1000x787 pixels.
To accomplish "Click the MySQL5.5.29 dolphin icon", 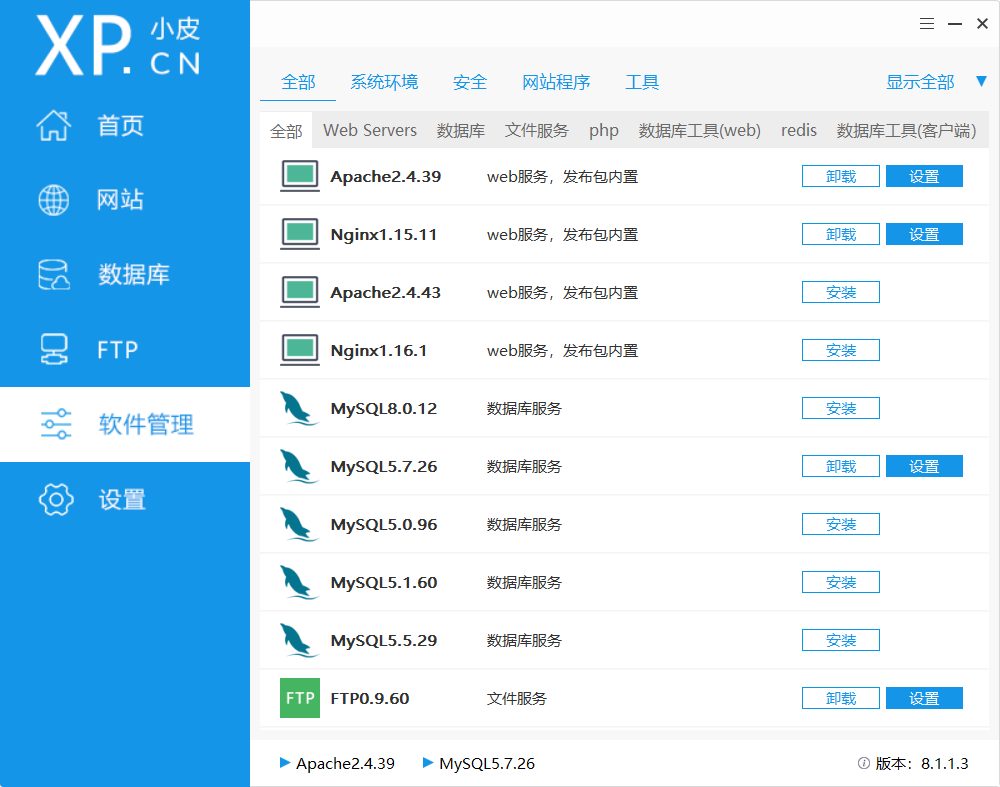I will 298,640.
